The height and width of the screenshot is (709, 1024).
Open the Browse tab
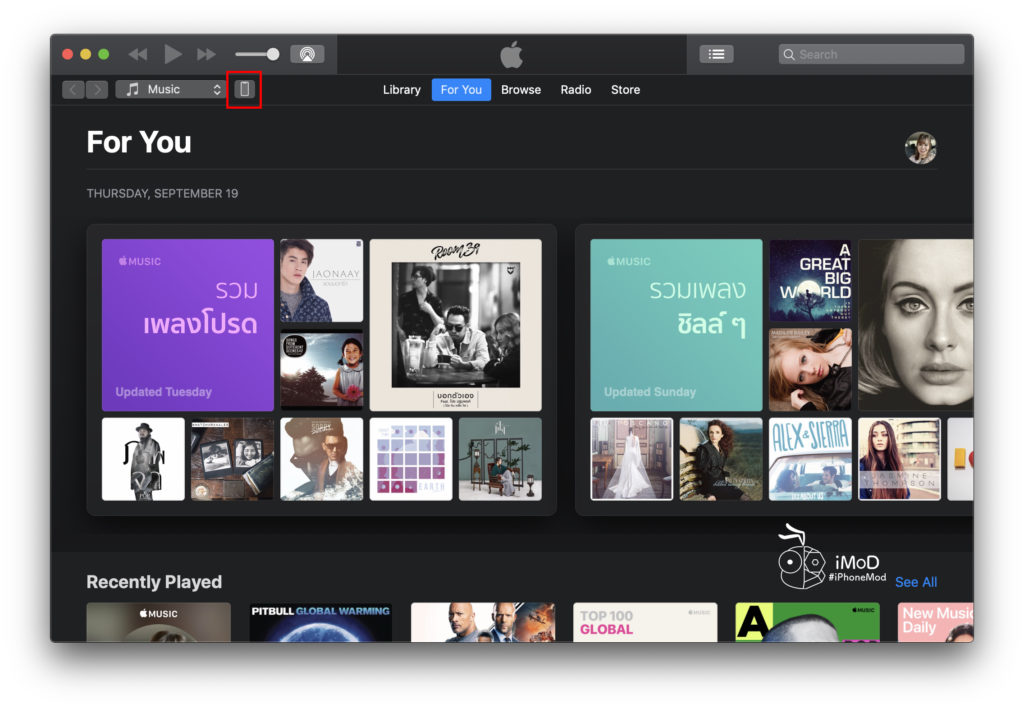(x=520, y=89)
